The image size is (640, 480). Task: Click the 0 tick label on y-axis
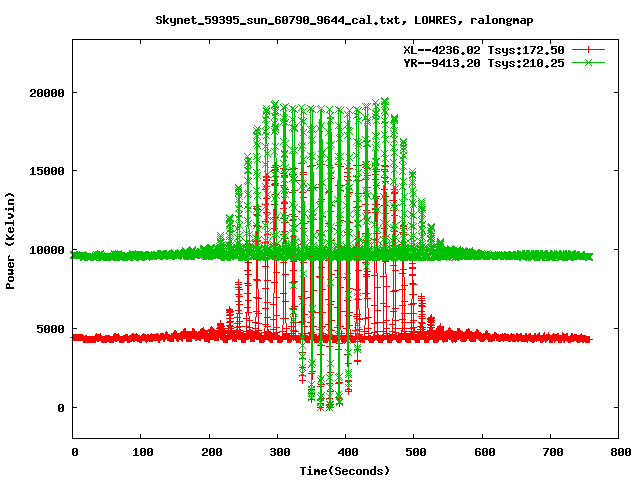[x=61, y=408]
